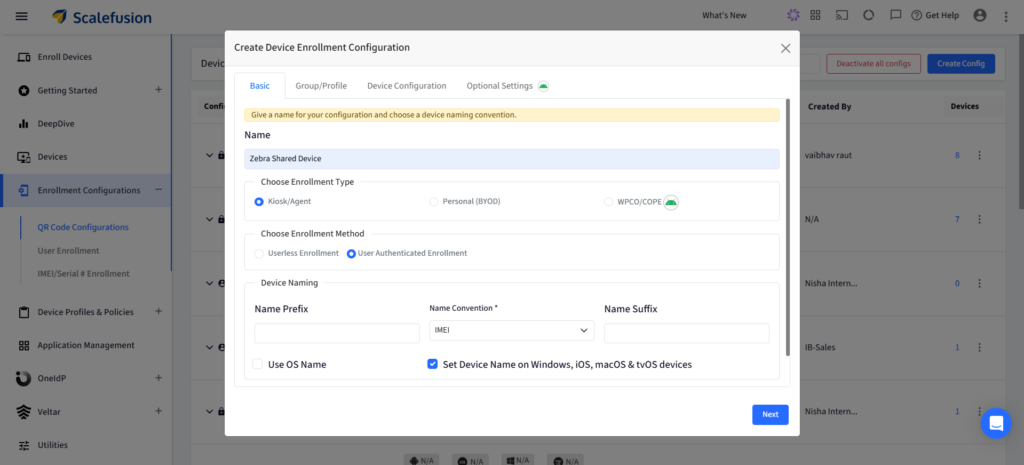Click Get Help in the header
Image resolution: width=1024 pixels, height=465 pixels.
click(x=935, y=16)
